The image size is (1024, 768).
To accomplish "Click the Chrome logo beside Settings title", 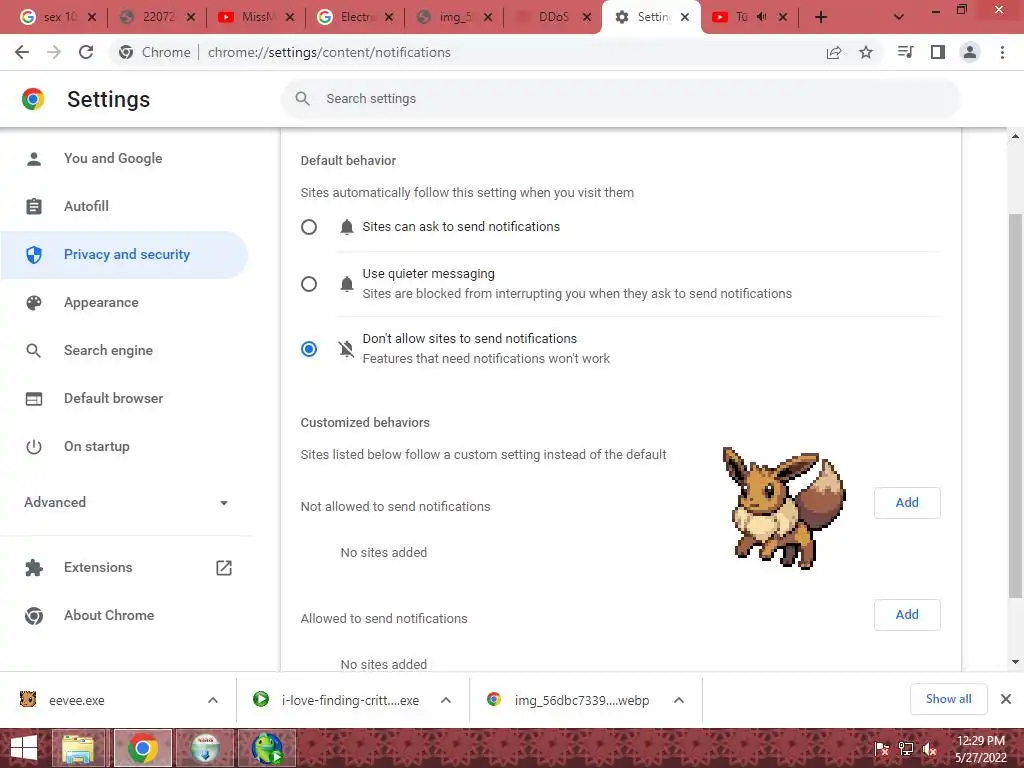I will (33, 99).
